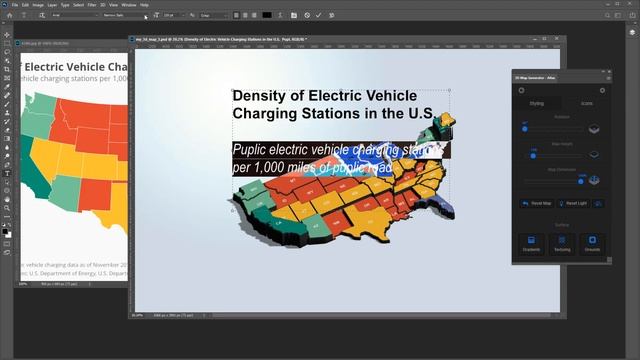Click the flat map icon beside Map Height slider
Image resolution: width=640 pixels, height=360 pixels.
594,155
